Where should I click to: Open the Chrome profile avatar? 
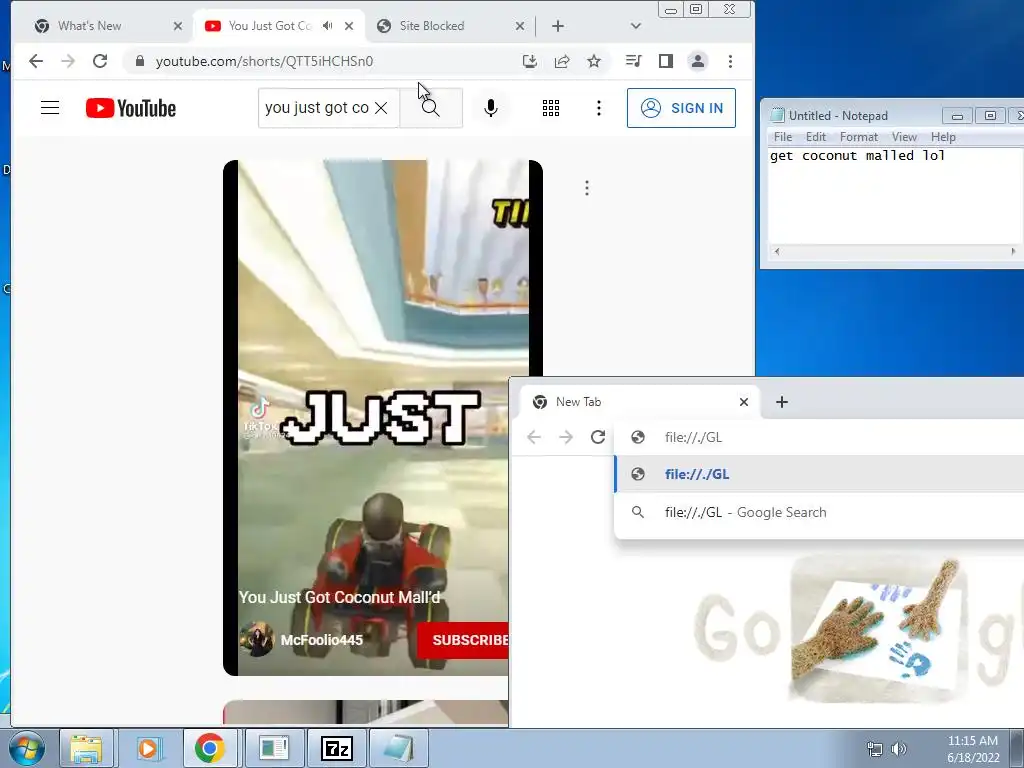697,61
